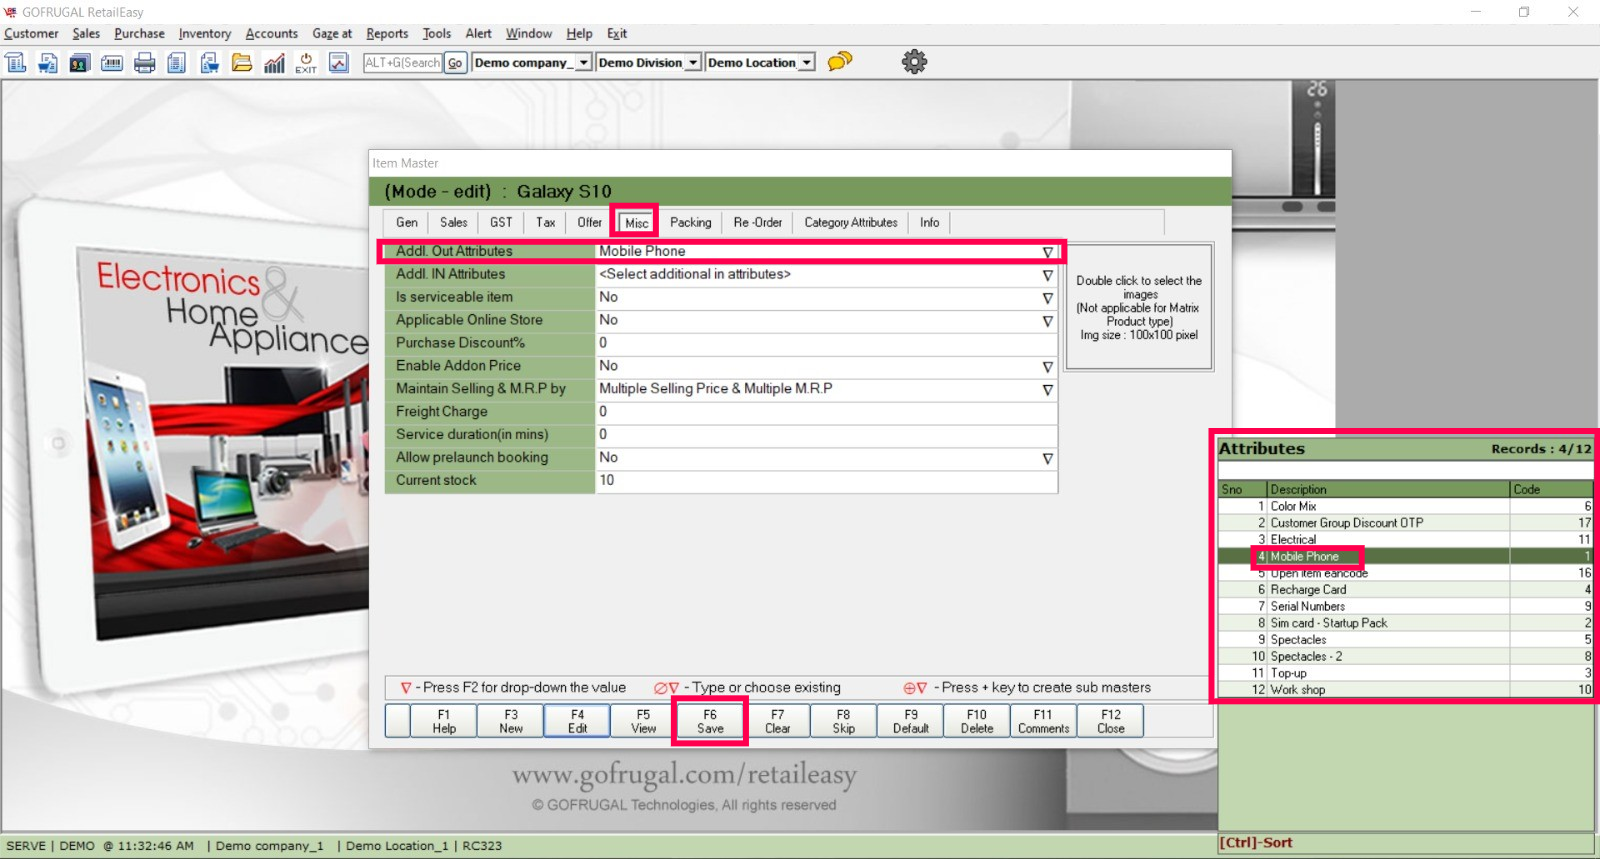Click the F6 Save button
1600x859 pixels.
click(x=710, y=721)
